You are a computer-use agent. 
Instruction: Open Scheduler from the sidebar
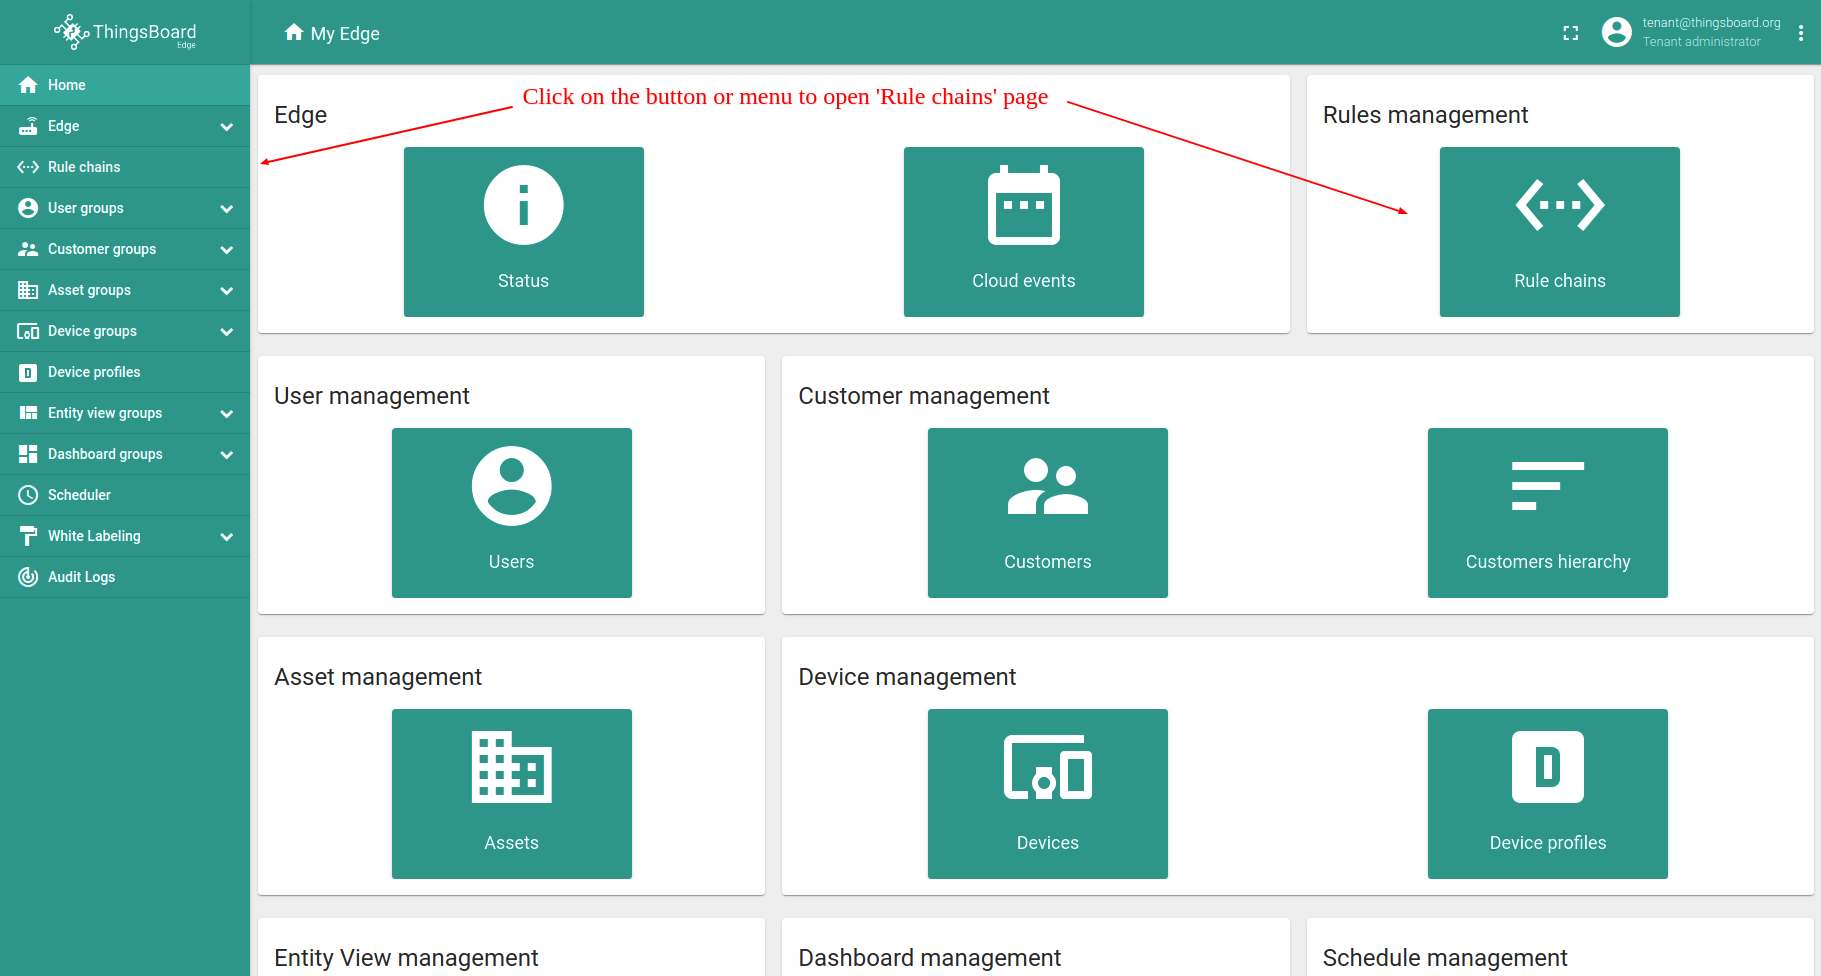125,495
